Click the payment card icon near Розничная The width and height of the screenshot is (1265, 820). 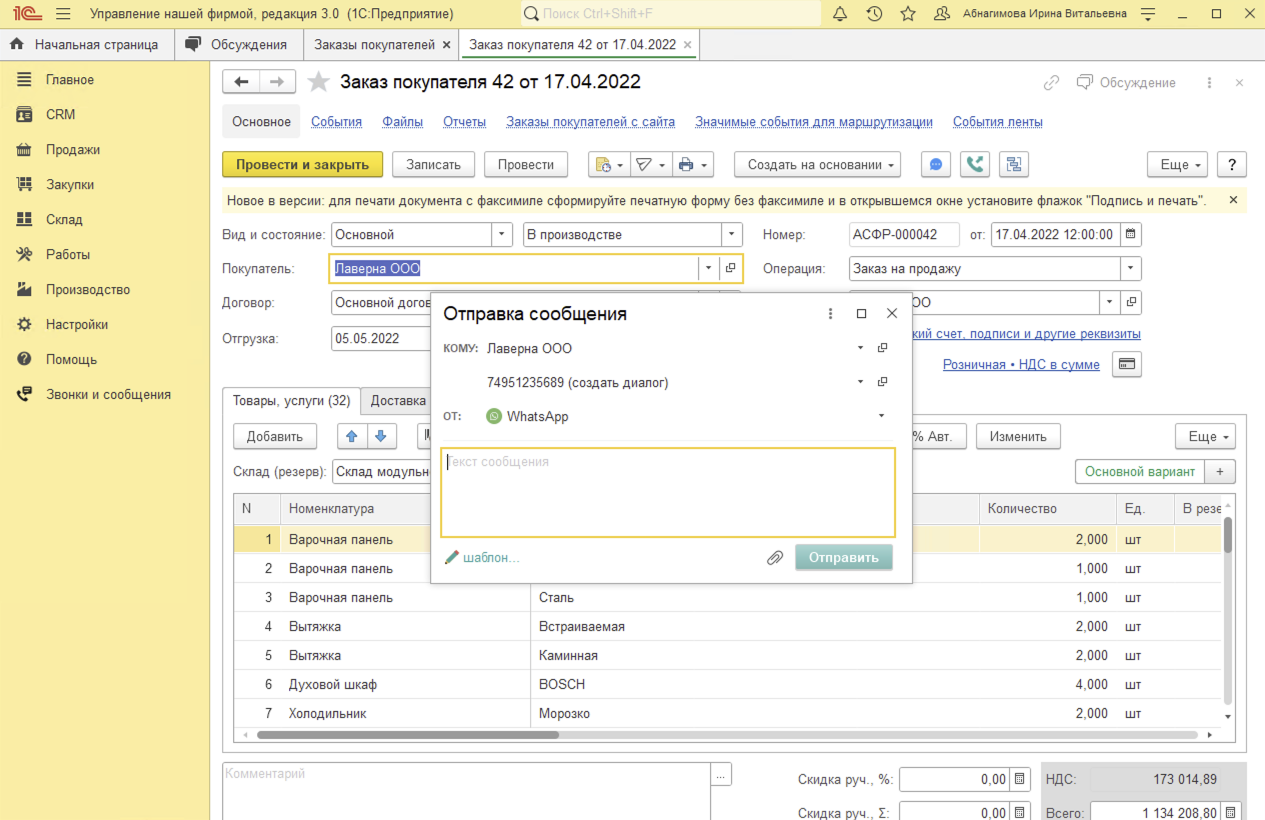pos(1127,365)
